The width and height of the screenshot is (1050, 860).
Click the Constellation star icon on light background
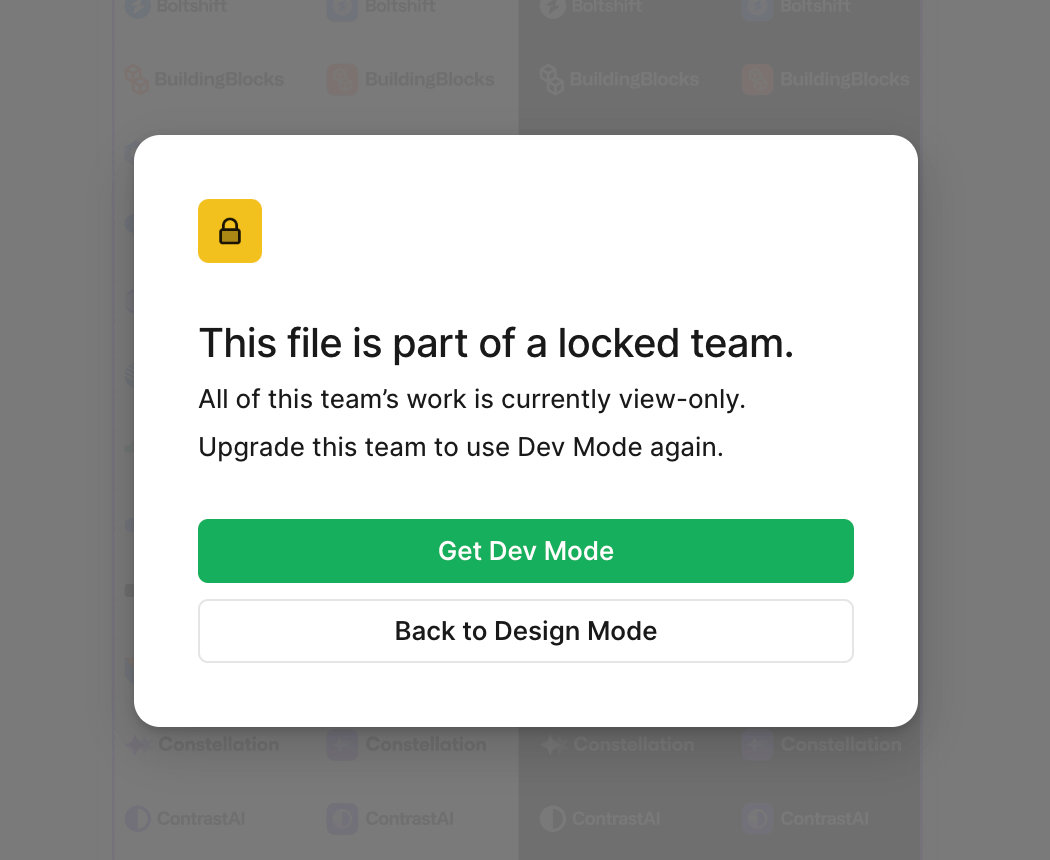point(138,744)
